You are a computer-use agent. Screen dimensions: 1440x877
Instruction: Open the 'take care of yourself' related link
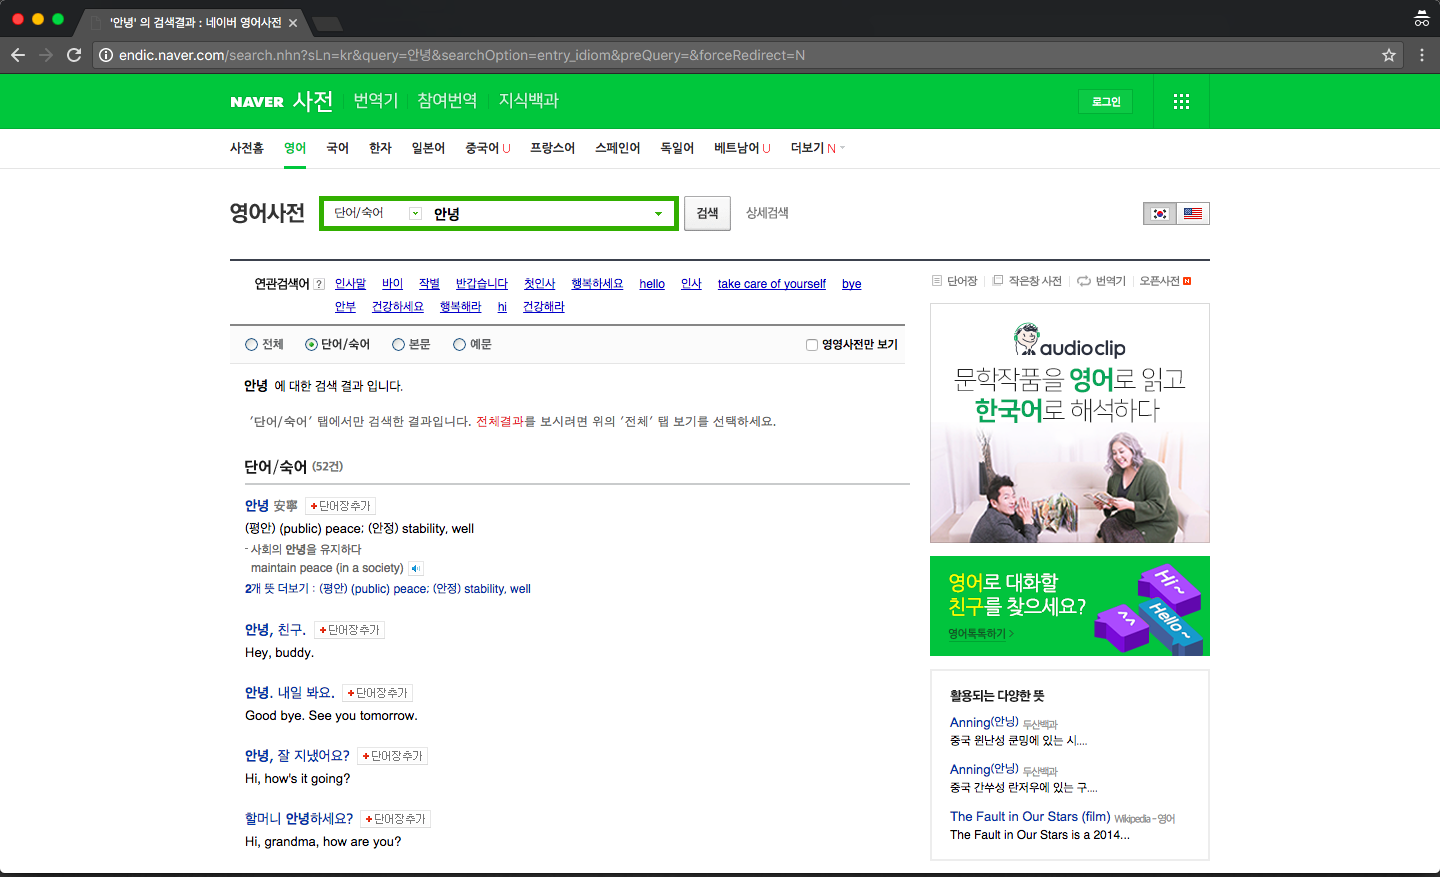coord(772,284)
